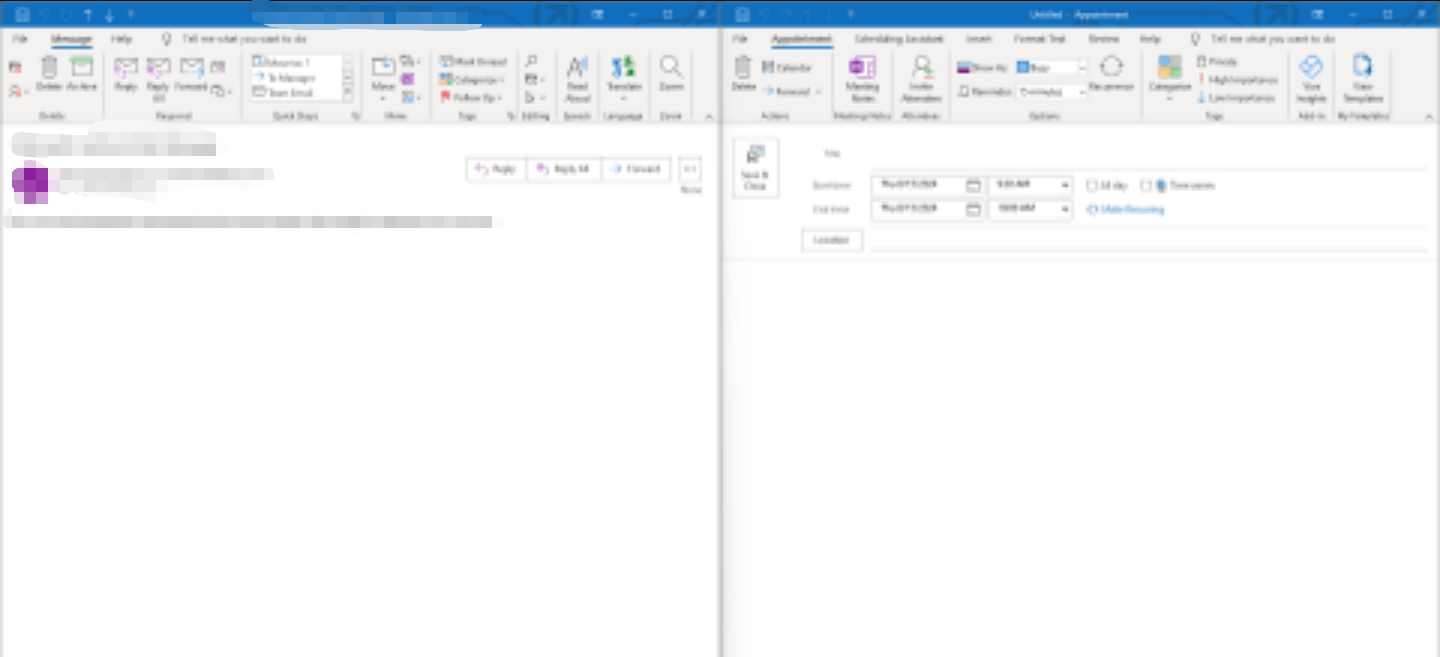This screenshot has height=657, width=1440.
Task: Click Find icon in Editing group
Action: coord(533,62)
